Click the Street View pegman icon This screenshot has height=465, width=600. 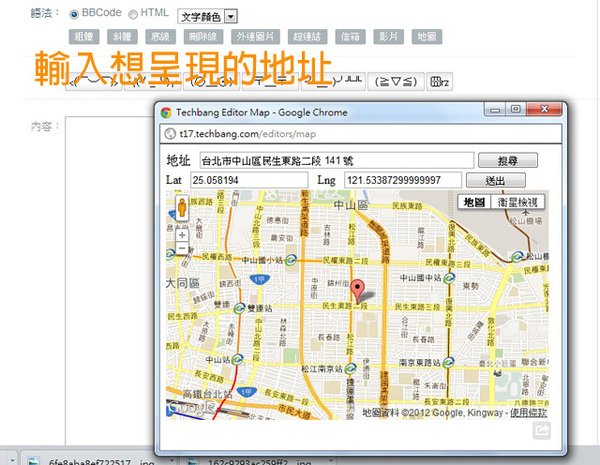[x=182, y=210]
